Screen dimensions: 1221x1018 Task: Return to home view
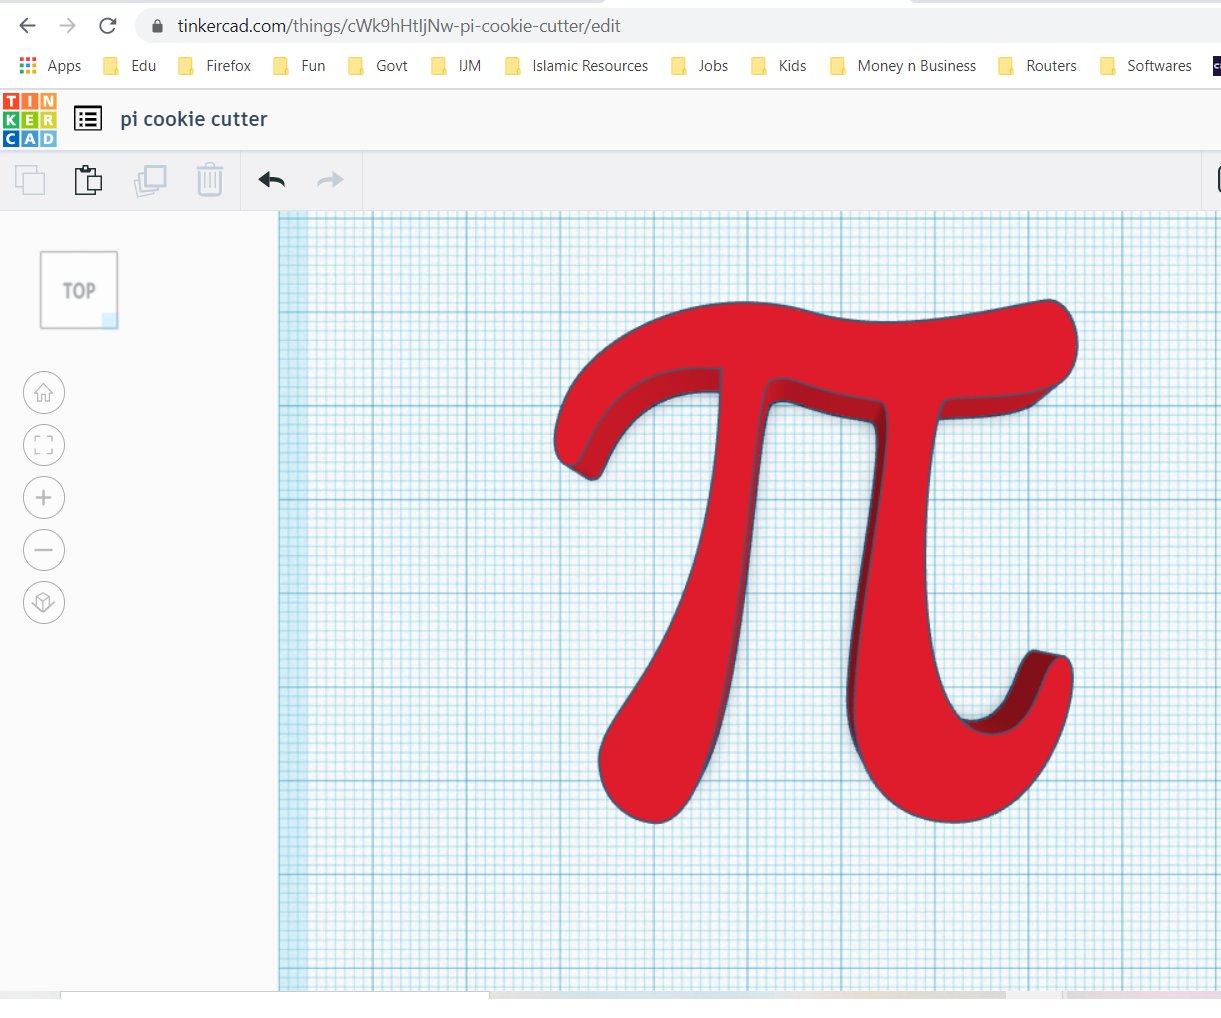click(x=43, y=392)
